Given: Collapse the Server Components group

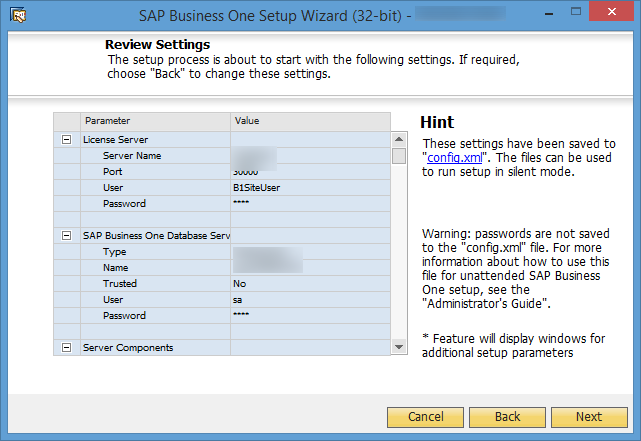Looking at the screenshot, I should pos(66,347).
